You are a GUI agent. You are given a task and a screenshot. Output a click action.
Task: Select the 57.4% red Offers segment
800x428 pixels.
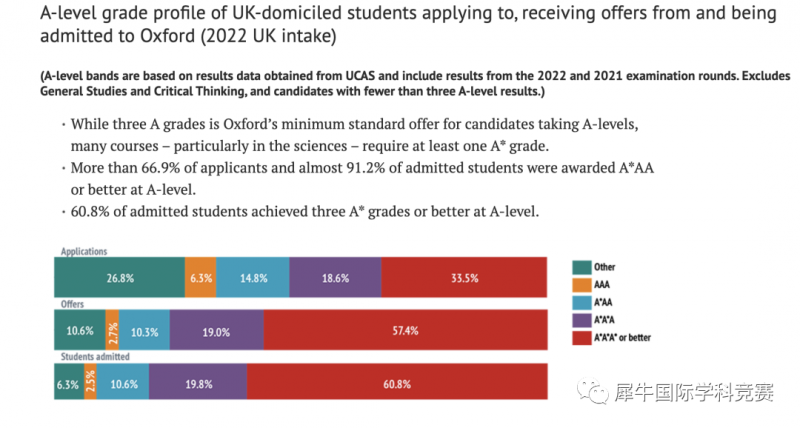click(406, 330)
